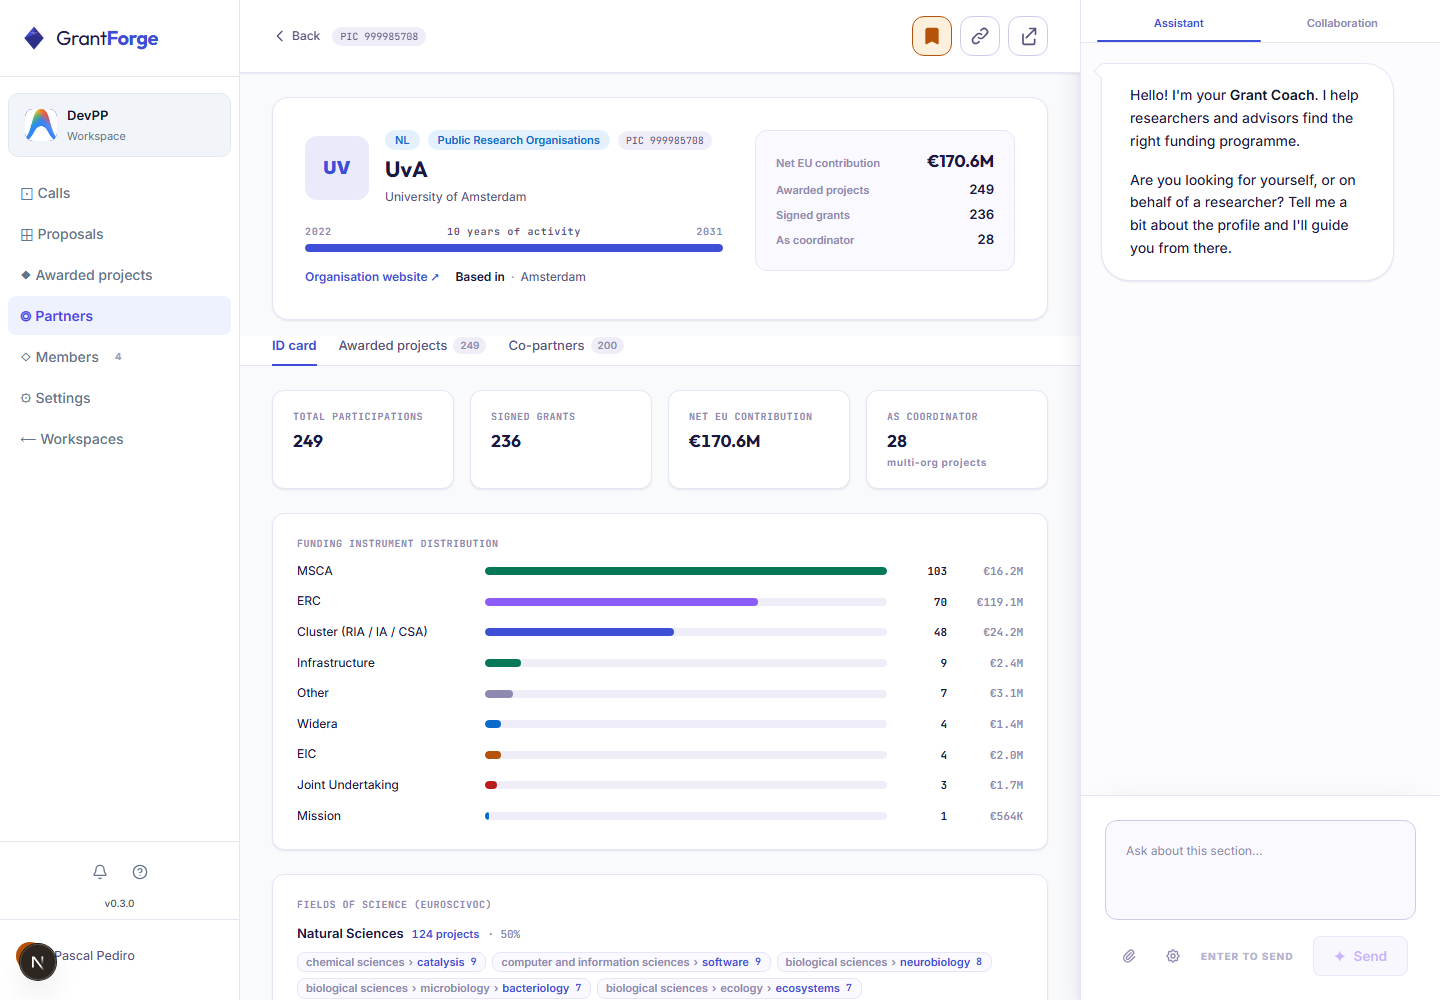The height and width of the screenshot is (1000, 1440).
Task: Copy link with the chain icon
Action: tap(979, 36)
